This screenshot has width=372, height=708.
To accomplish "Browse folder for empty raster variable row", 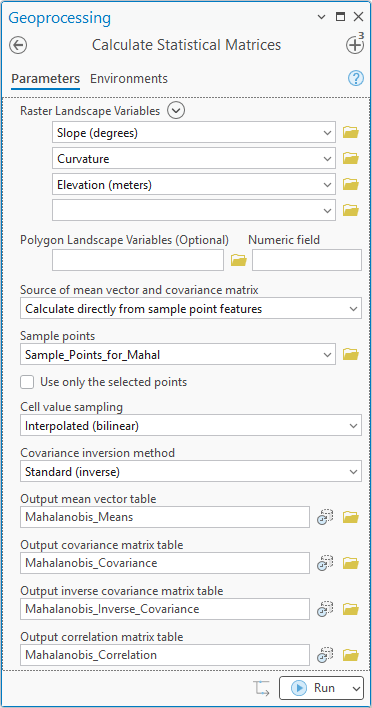I will 351,210.
